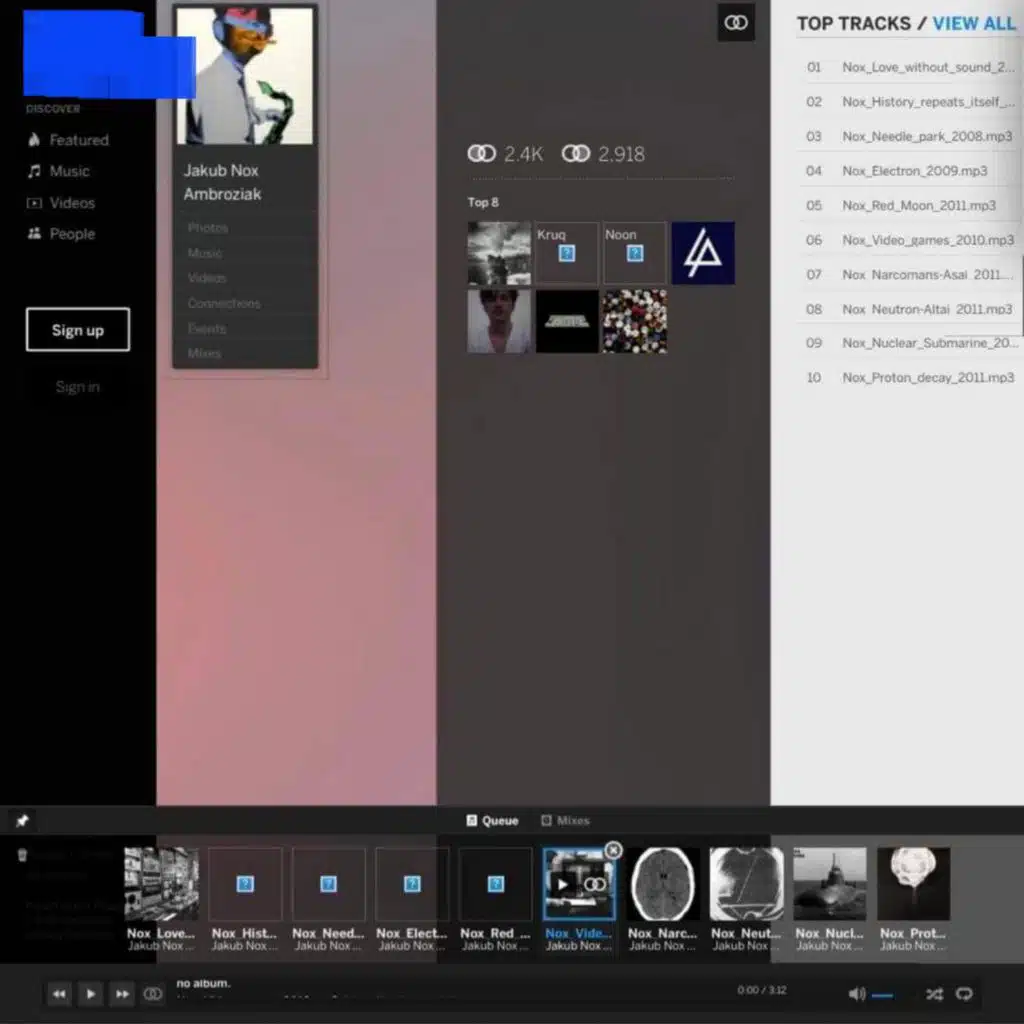Select Nox_Narc brain scan queue item
1024x1024 pixels.
click(x=663, y=884)
